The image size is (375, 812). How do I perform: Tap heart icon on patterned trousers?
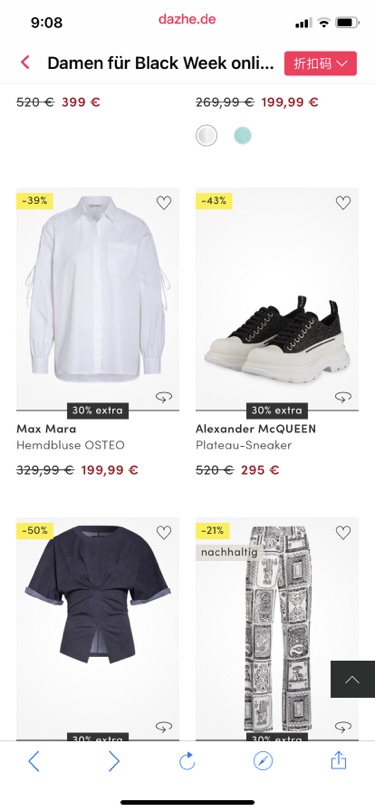[x=343, y=532]
